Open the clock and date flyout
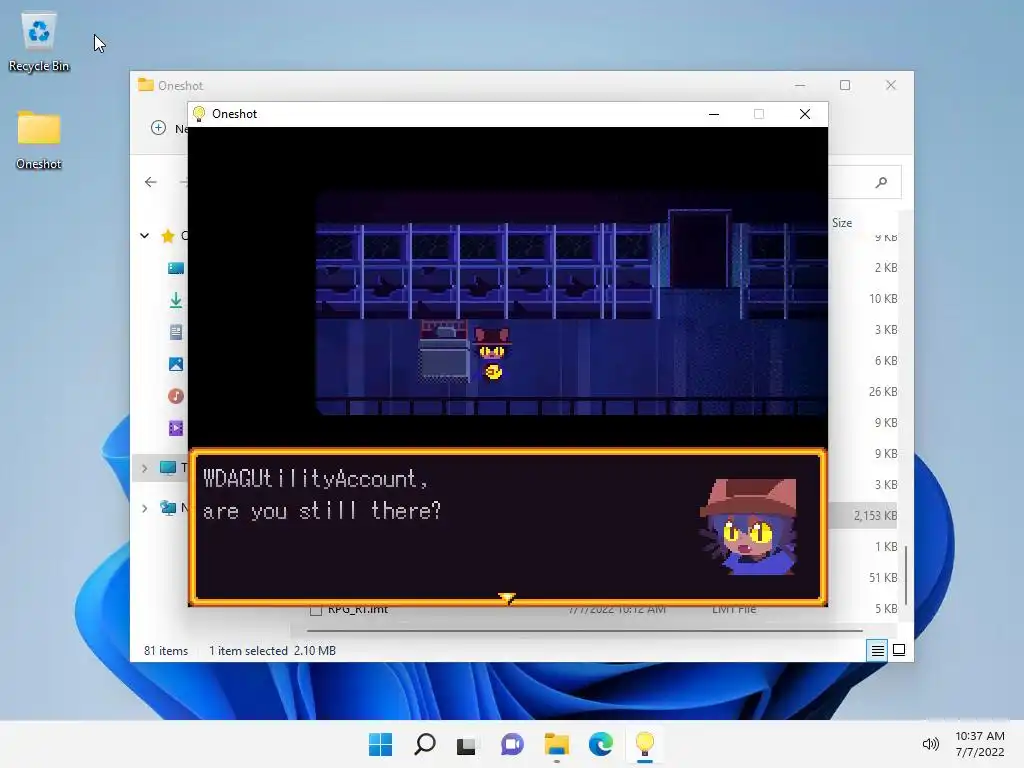 pos(980,744)
